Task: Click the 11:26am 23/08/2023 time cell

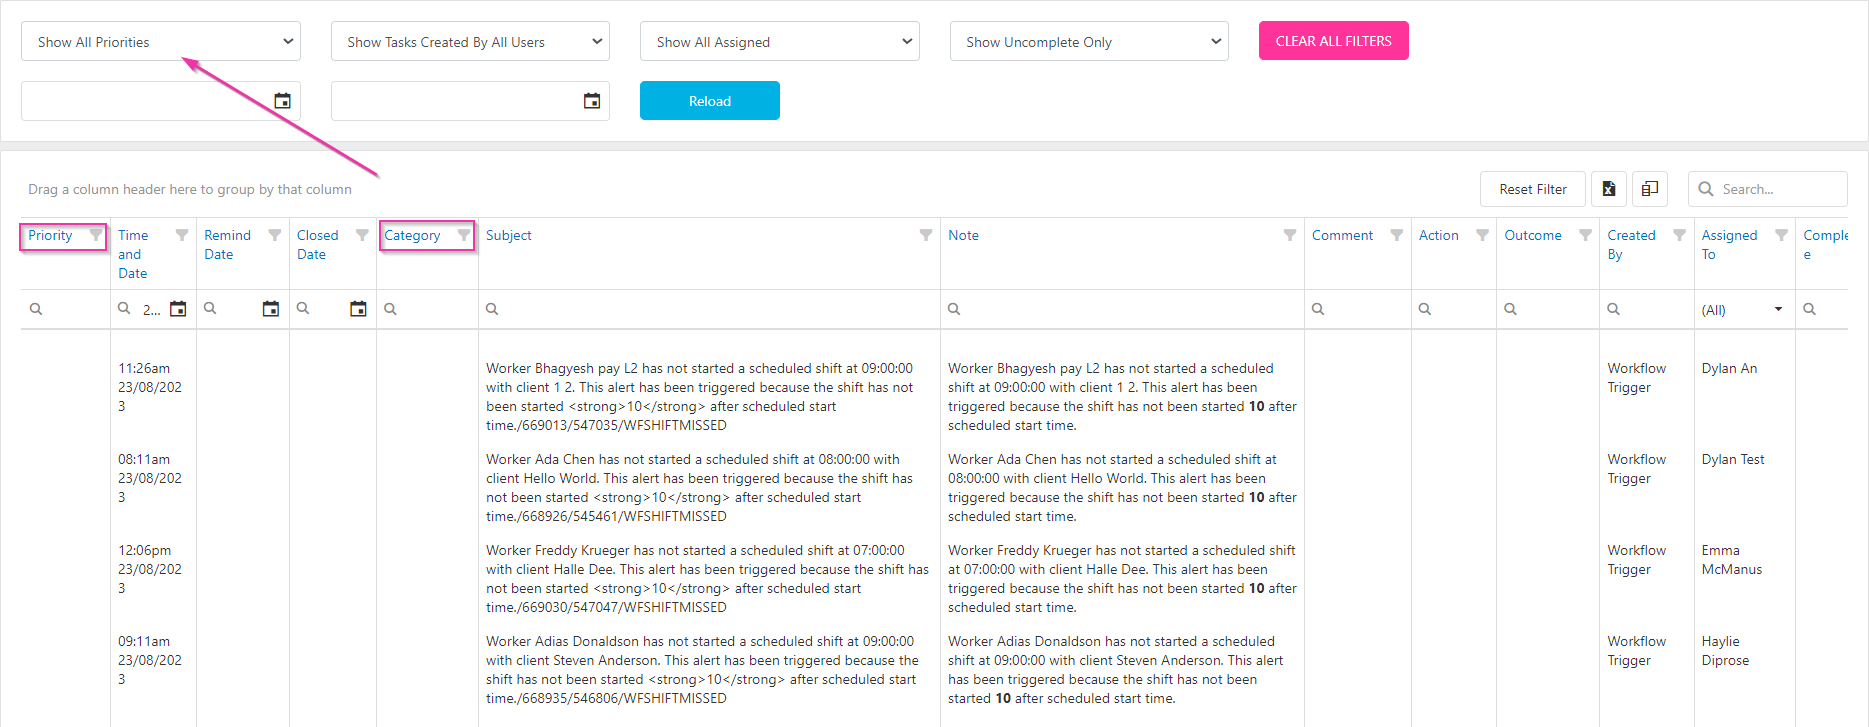Action: [x=150, y=387]
